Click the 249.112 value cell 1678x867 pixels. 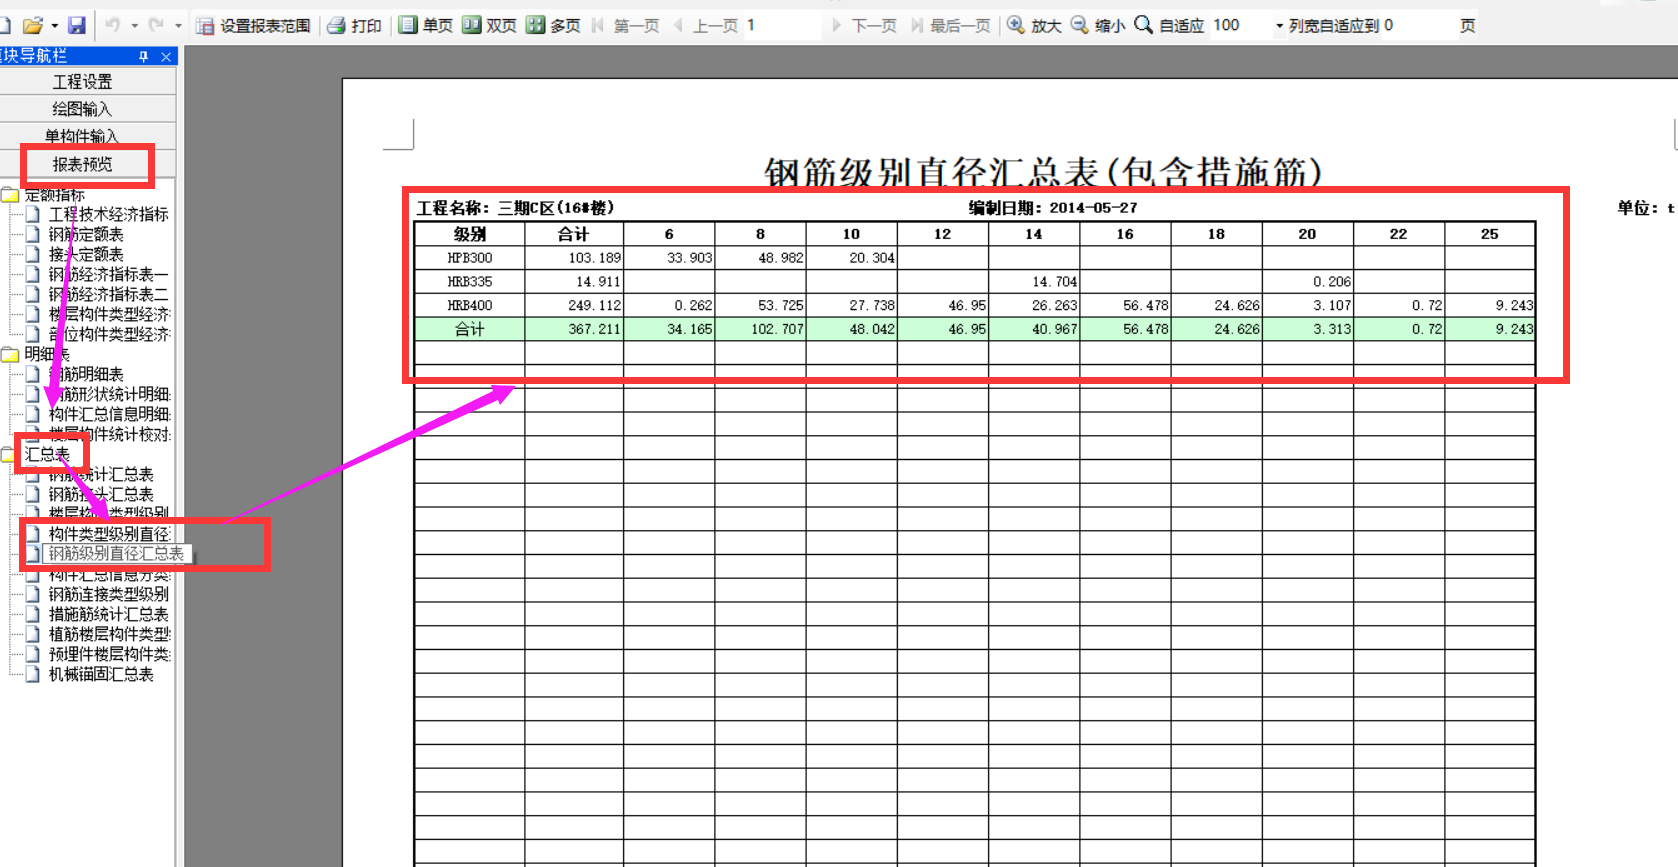click(575, 306)
